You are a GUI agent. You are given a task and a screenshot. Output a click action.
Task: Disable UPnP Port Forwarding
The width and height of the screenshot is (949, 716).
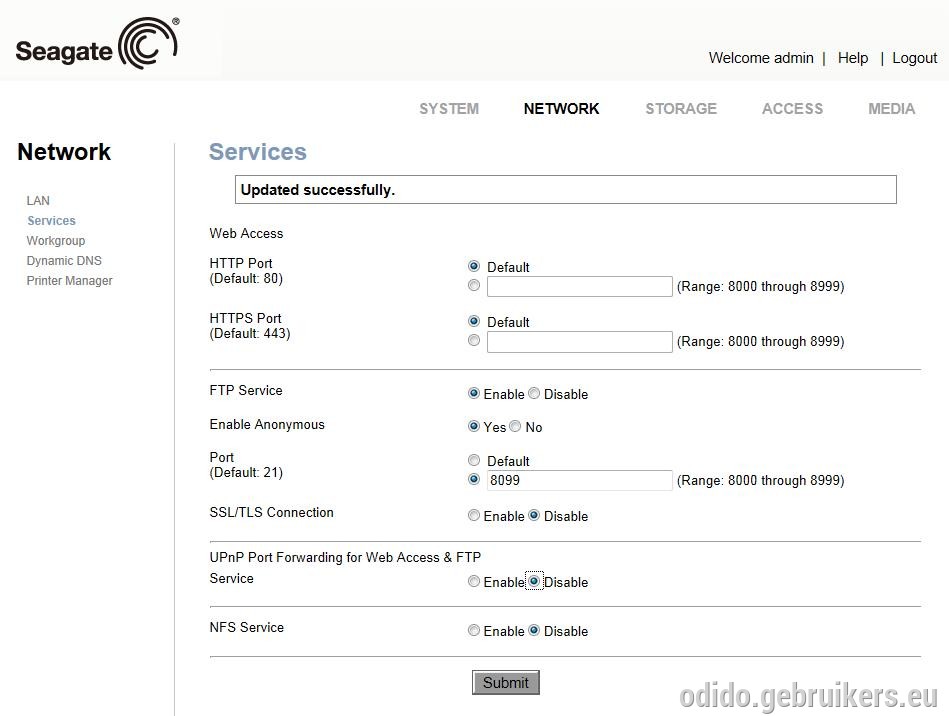tap(534, 581)
